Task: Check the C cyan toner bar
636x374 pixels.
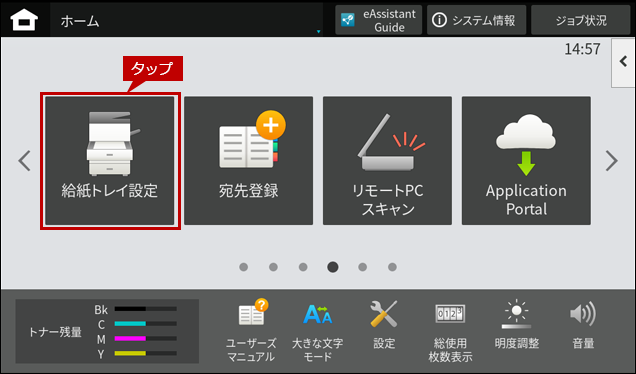Action: (145, 324)
